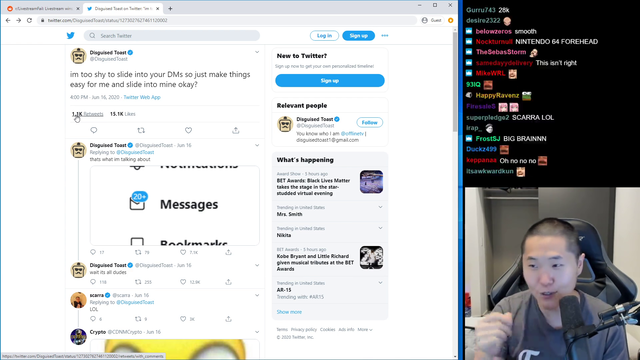This screenshot has height=360, width=640.
Task: Reply icon with 118 on 'wait its all dudes'
Action: click(x=93, y=282)
